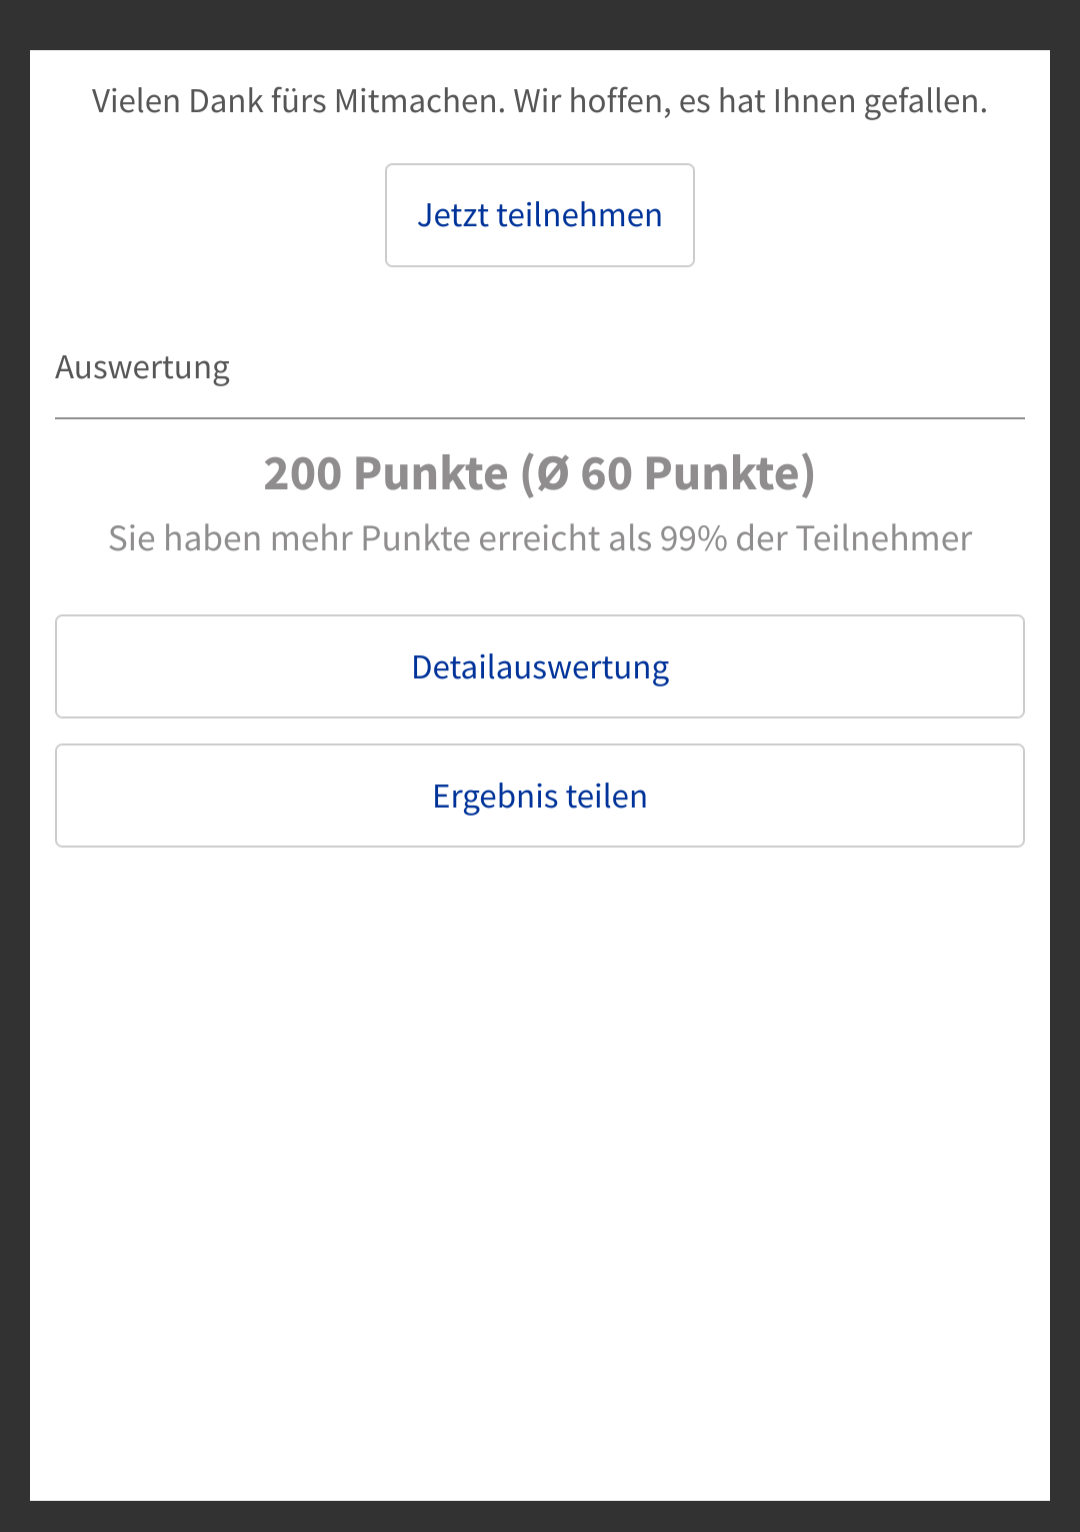The height and width of the screenshot is (1532, 1080).
Task: Click the average "(Ø 60 Punkte)" text
Action: point(668,474)
